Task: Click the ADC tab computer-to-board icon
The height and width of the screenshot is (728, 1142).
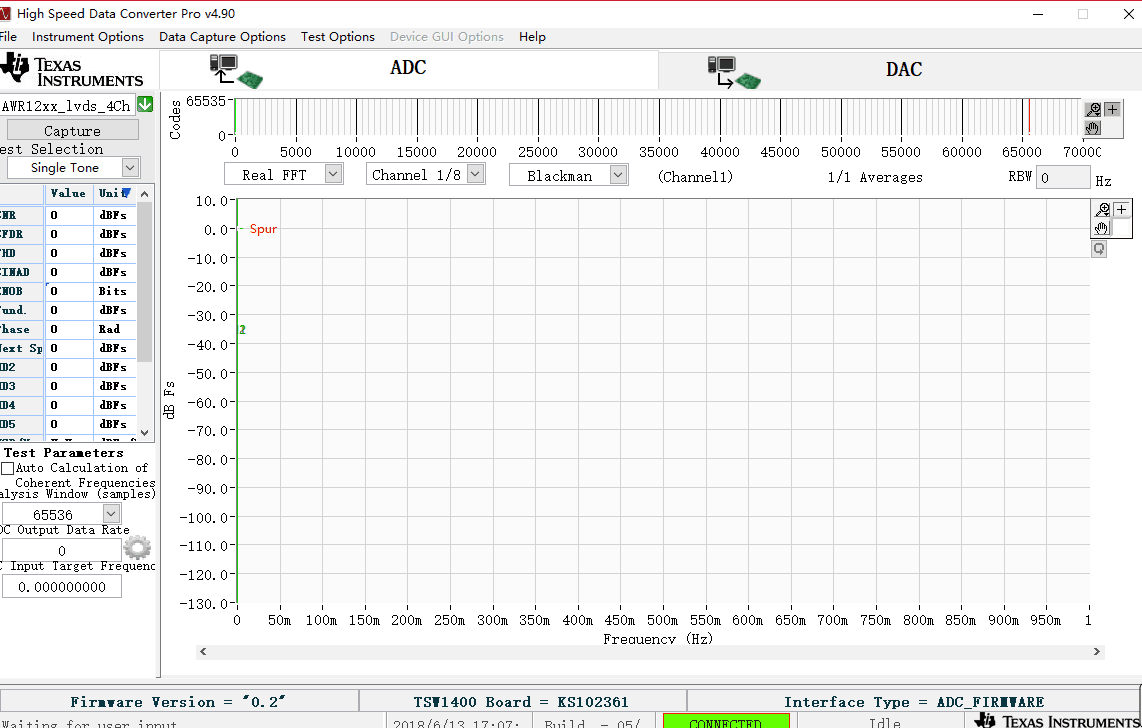Action: 236,71
